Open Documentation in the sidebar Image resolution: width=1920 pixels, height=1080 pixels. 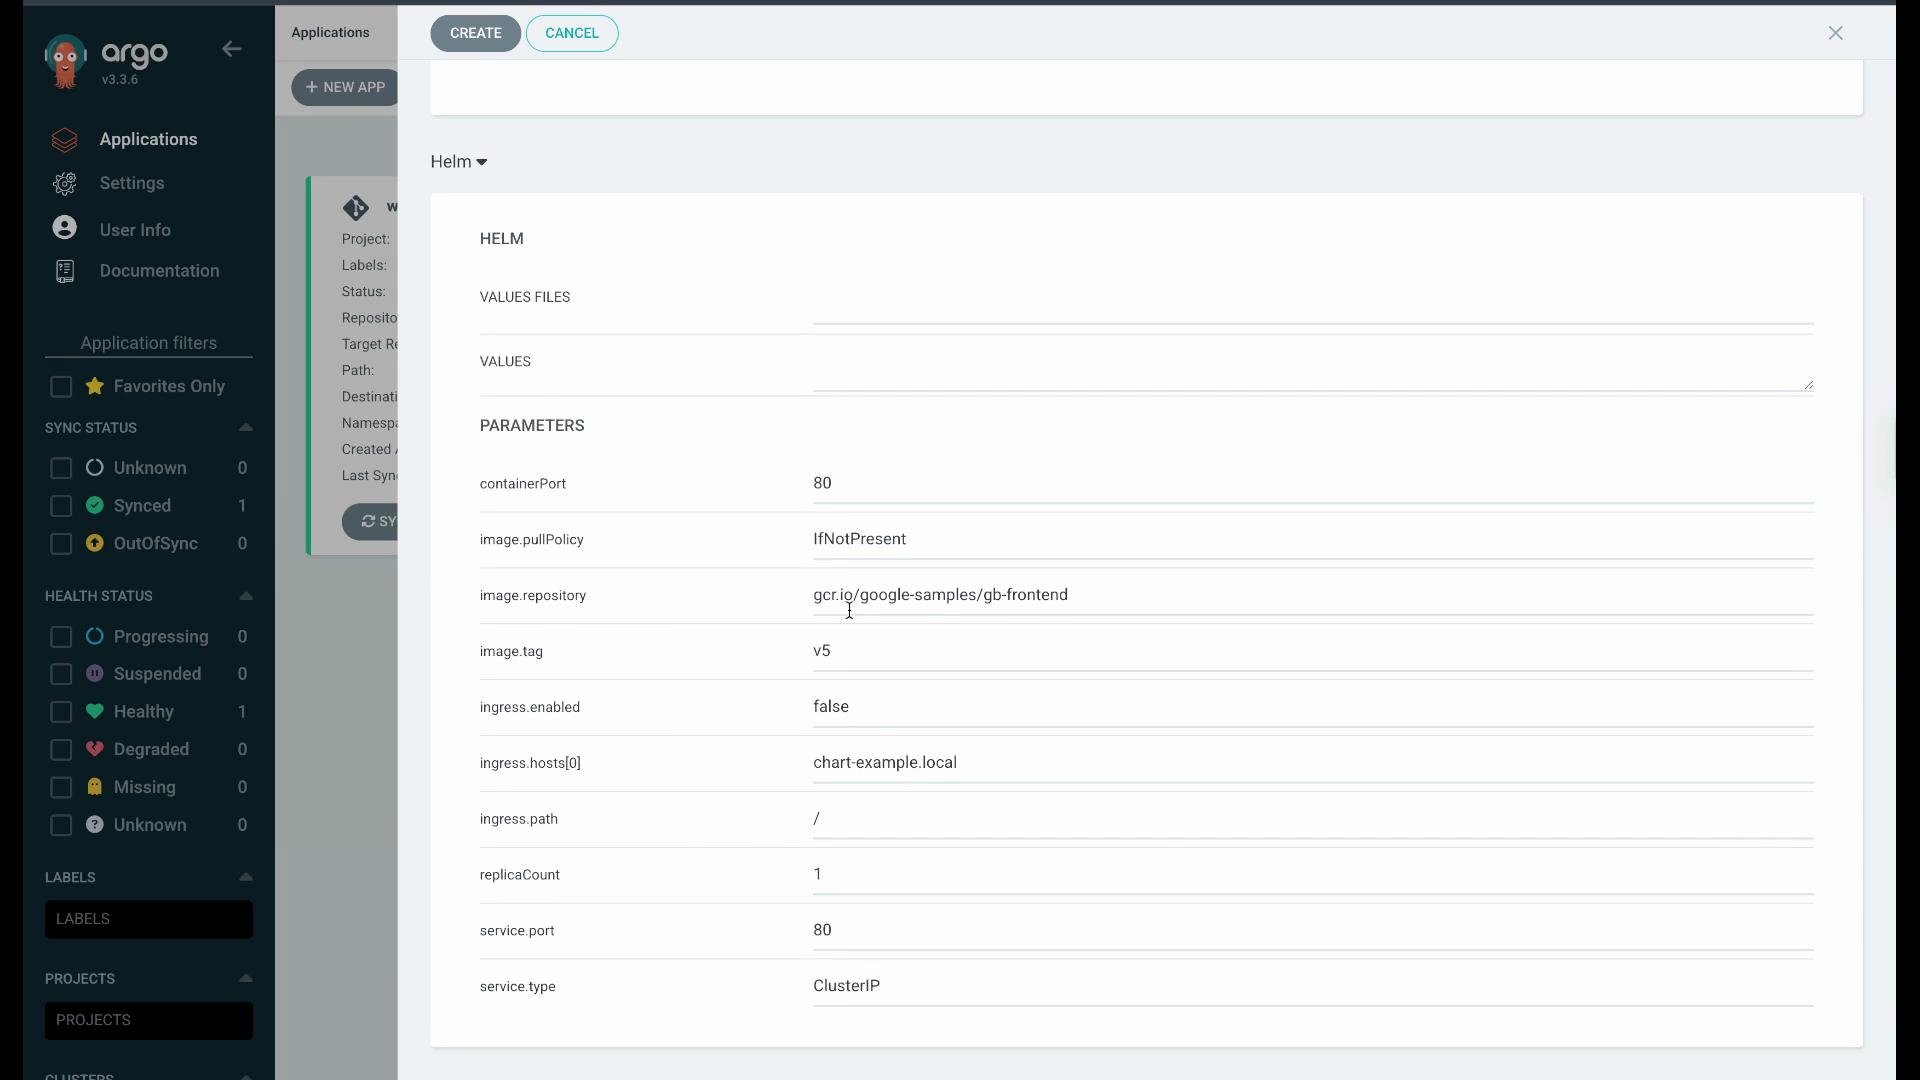point(159,271)
